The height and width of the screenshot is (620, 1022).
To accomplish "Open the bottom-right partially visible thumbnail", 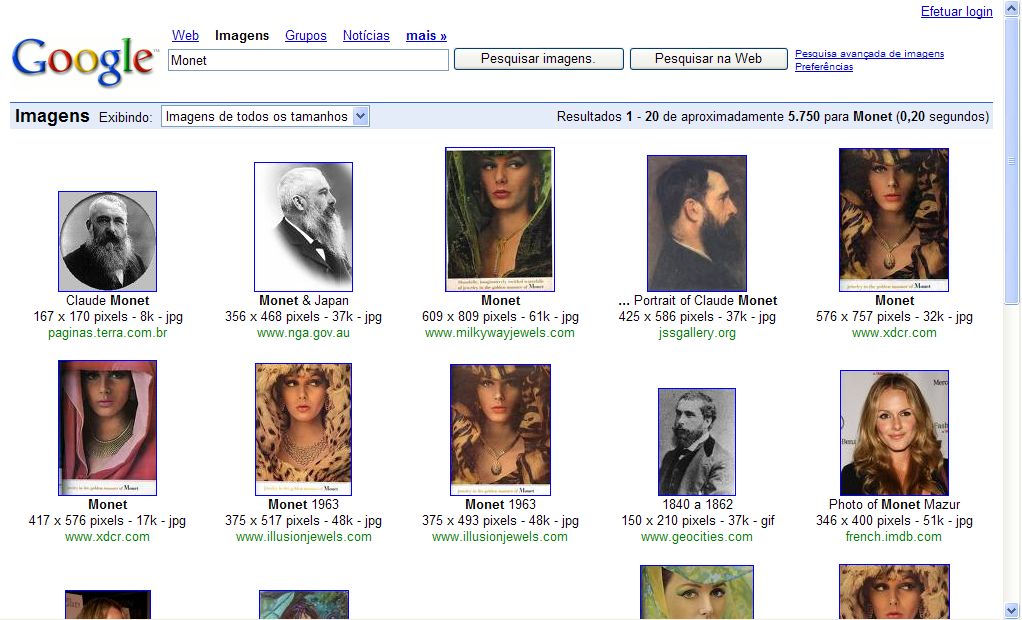I will click(x=894, y=592).
